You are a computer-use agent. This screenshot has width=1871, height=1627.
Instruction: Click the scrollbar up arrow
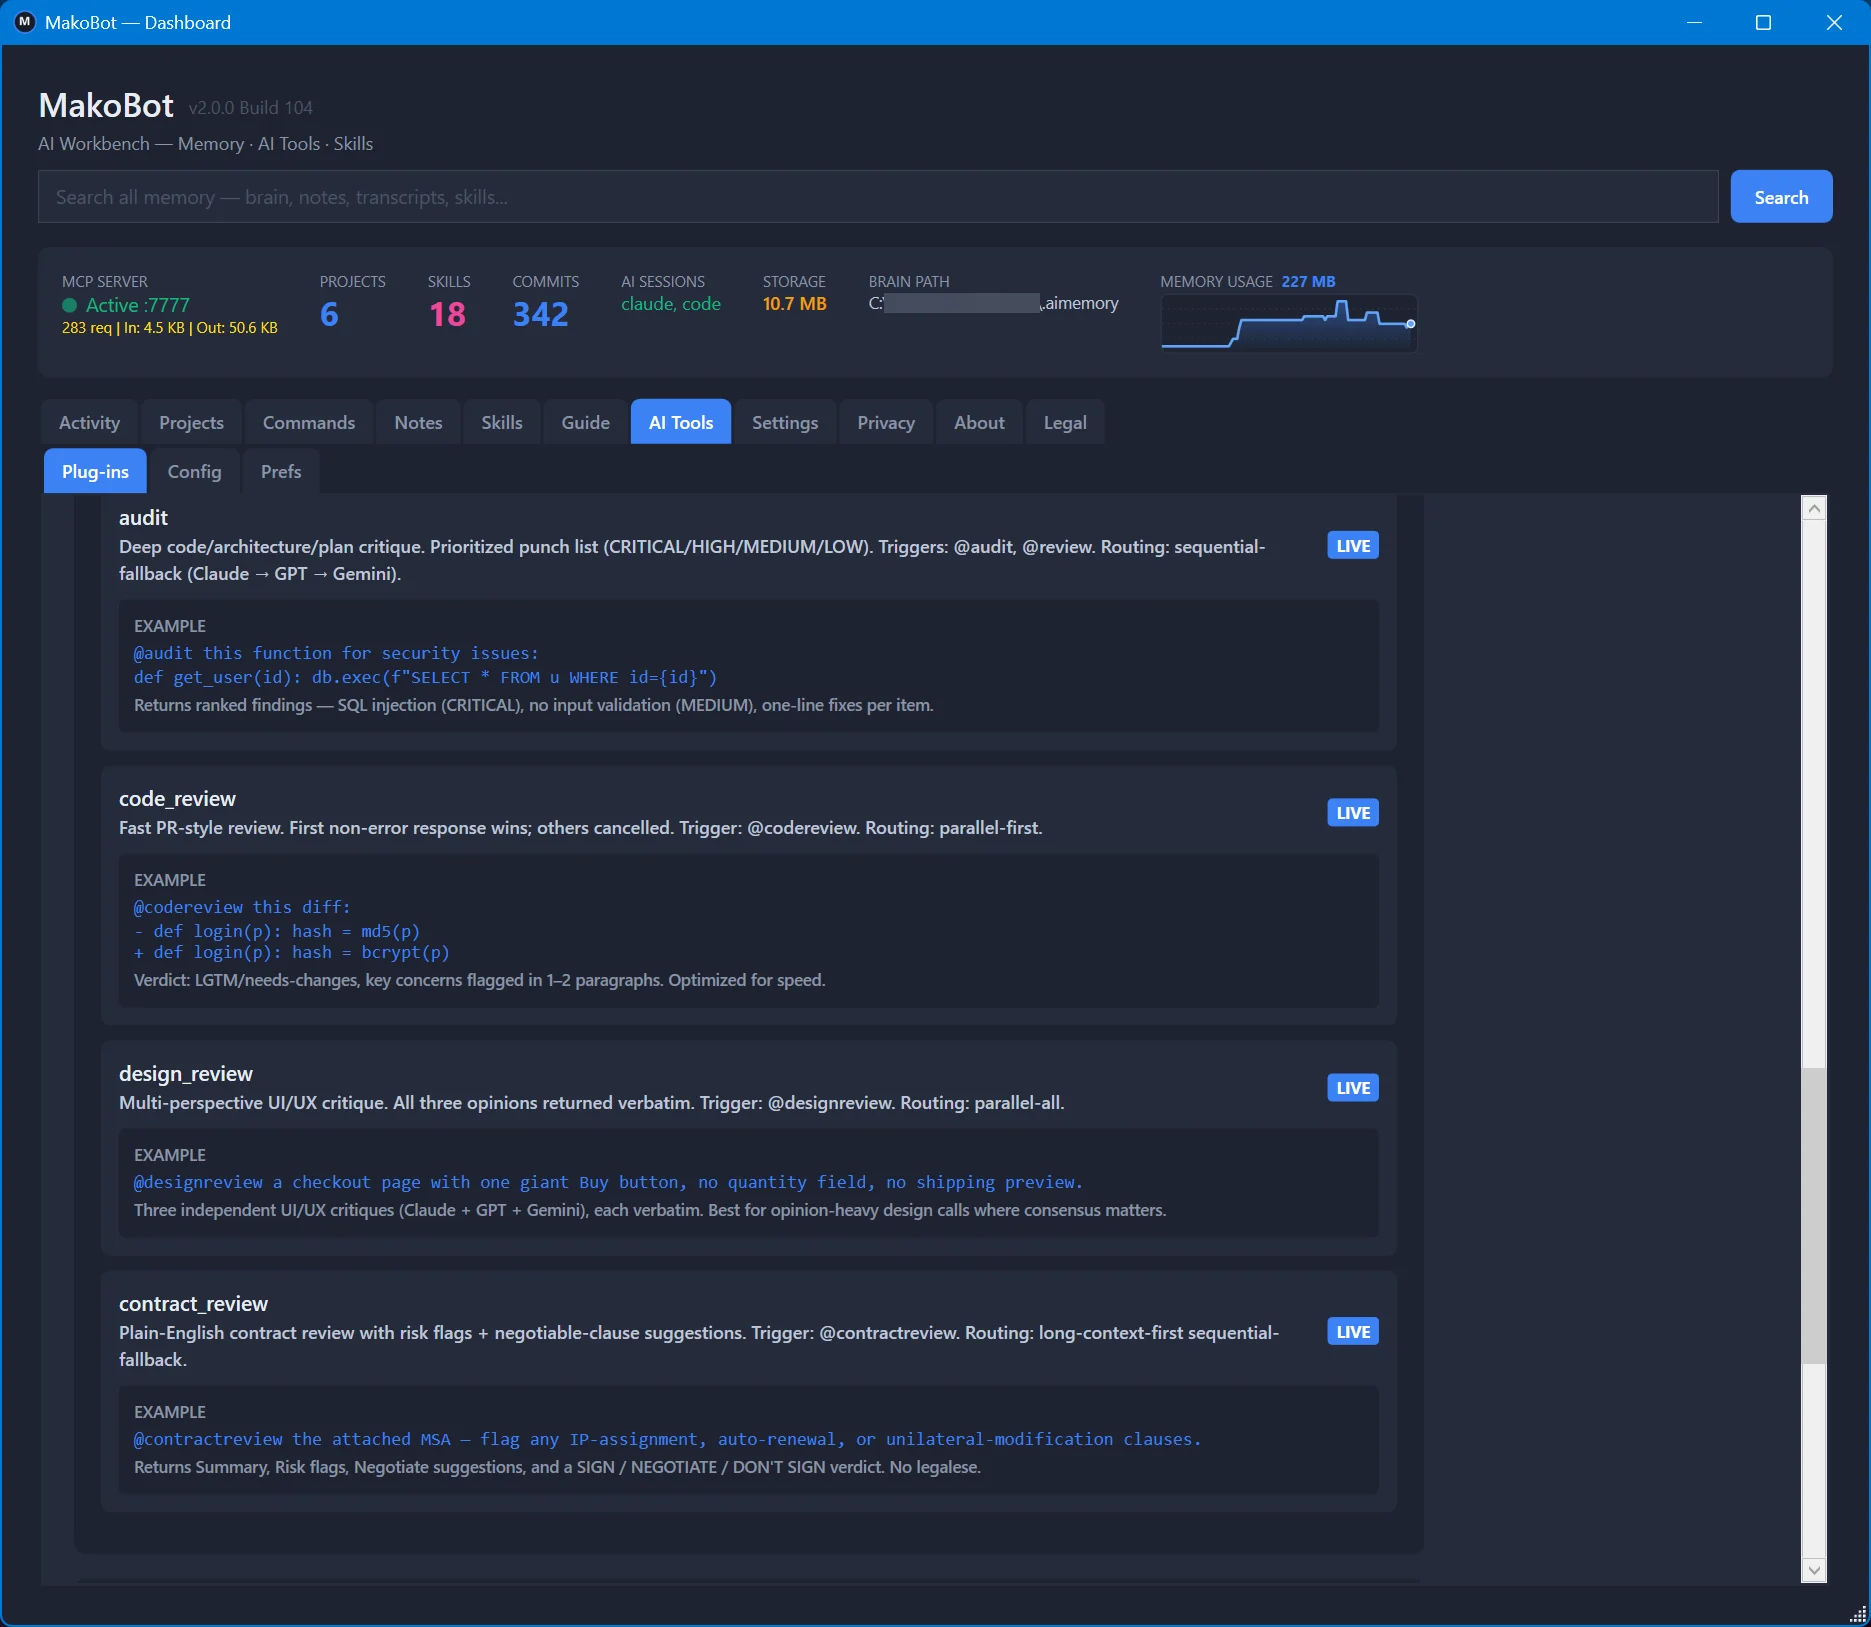click(x=1814, y=509)
